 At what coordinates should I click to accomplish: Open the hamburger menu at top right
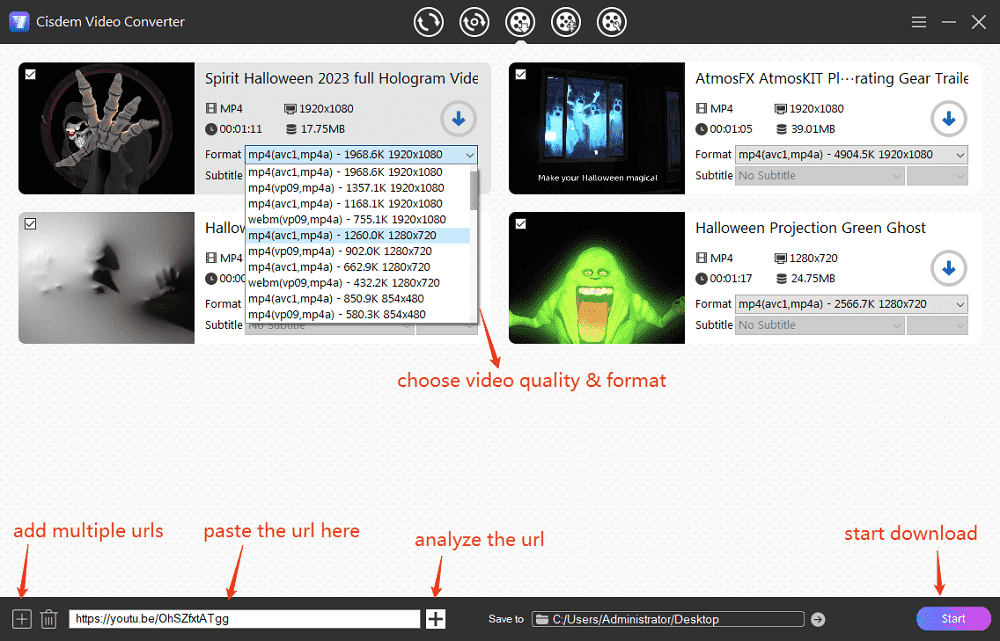pos(918,20)
